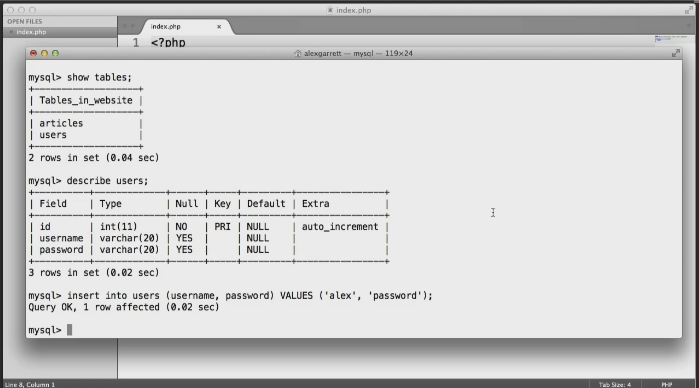
Task: Toggle fullscreen of the Terminal window
Action: 676,53
